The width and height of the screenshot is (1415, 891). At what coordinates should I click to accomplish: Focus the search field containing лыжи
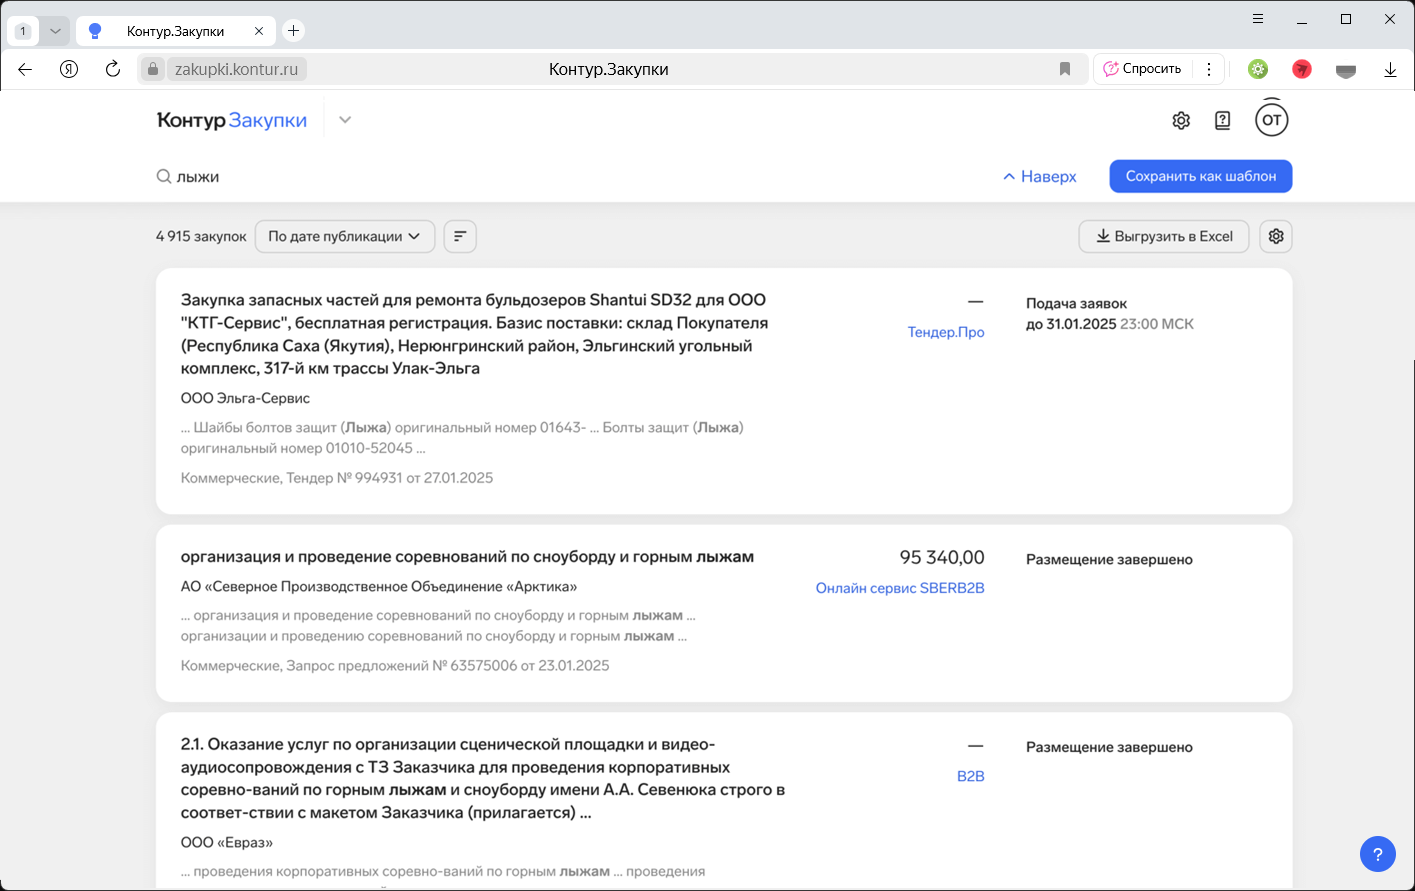tap(570, 176)
